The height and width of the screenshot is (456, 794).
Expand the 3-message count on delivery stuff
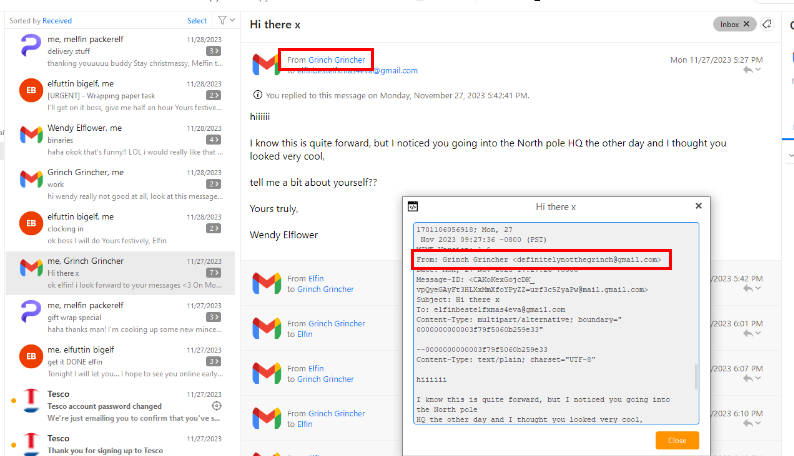point(213,51)
